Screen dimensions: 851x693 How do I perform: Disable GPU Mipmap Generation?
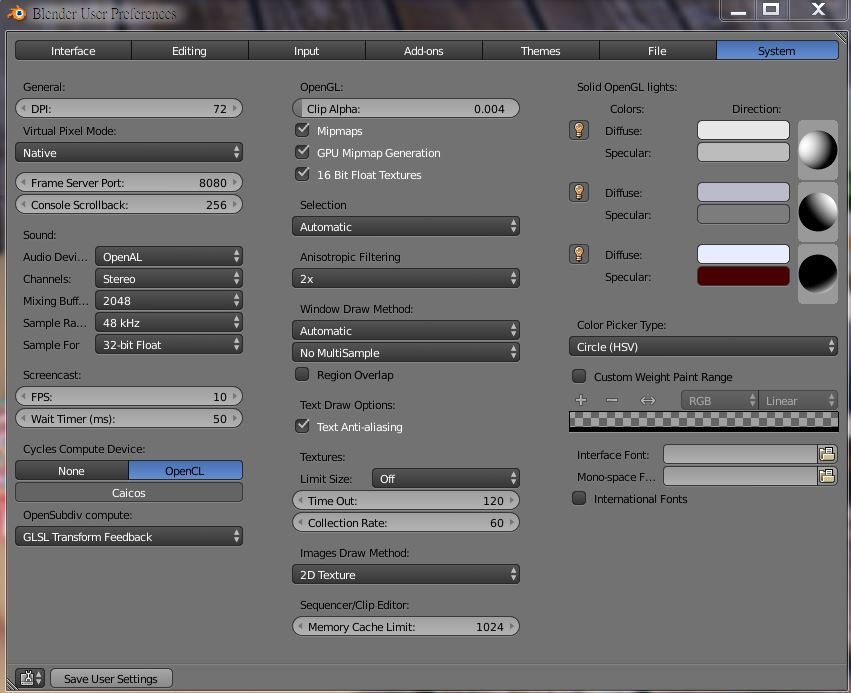coord(303,153)
